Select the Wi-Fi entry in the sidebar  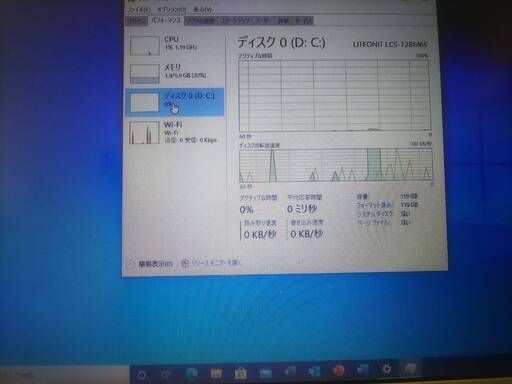coord(175,132)
